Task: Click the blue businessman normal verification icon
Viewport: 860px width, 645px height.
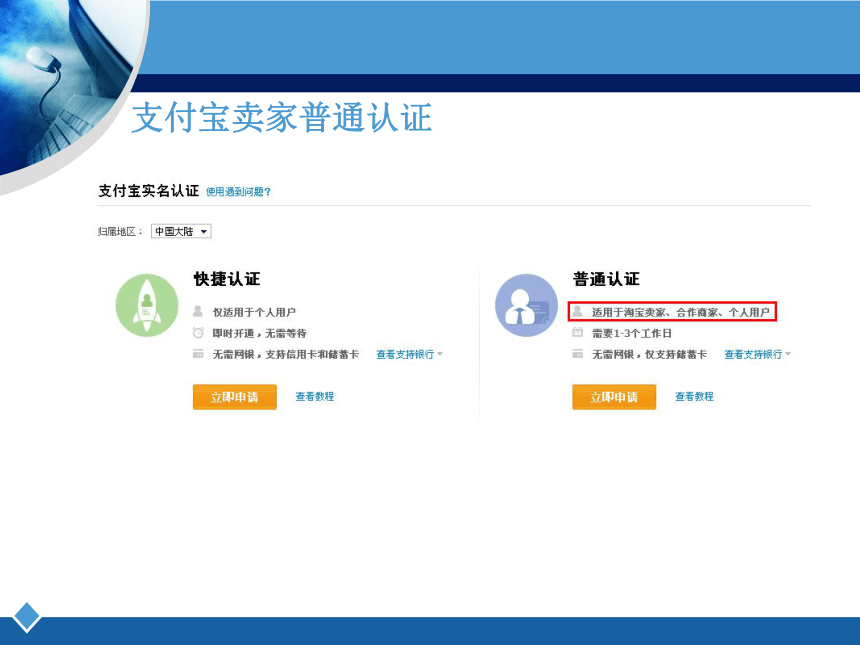Action: pyautogui.click(x=527, y=305)
